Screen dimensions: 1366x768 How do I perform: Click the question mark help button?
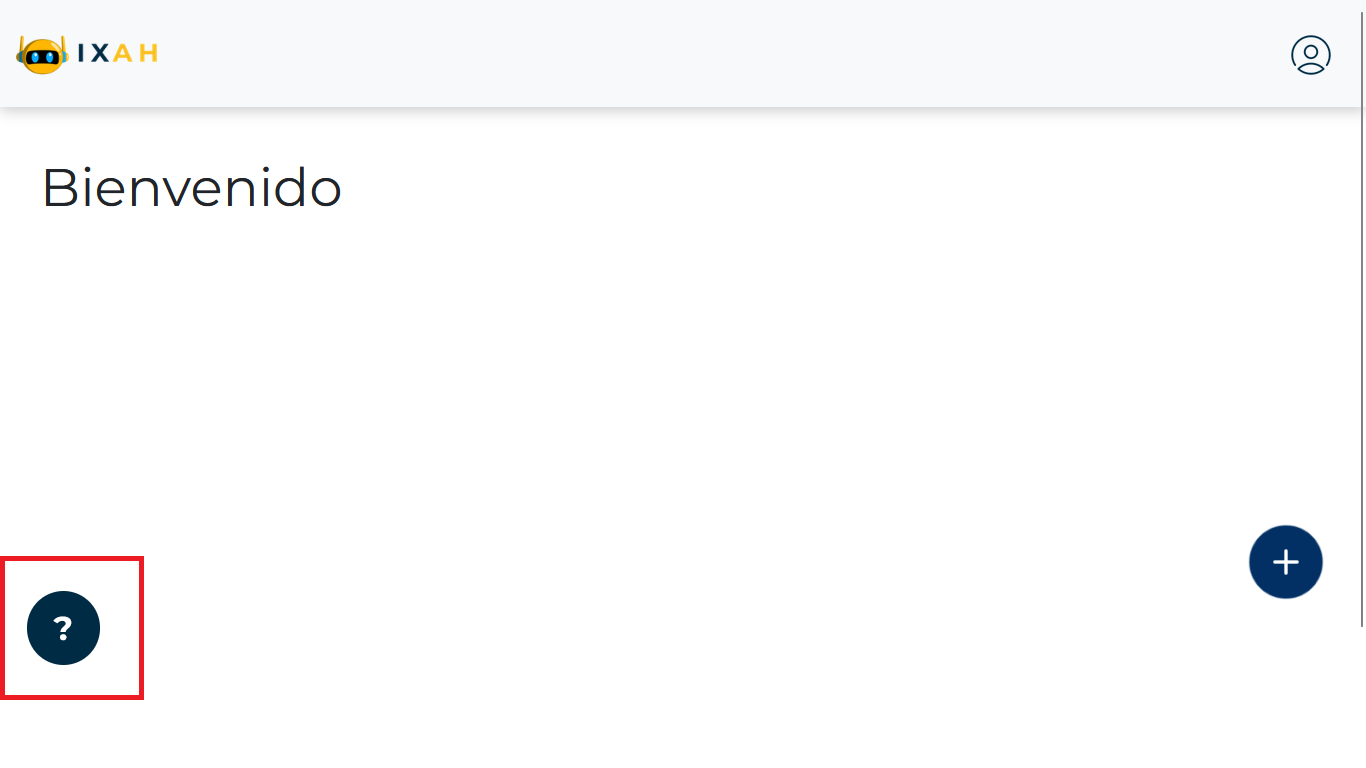coord(63,628)
